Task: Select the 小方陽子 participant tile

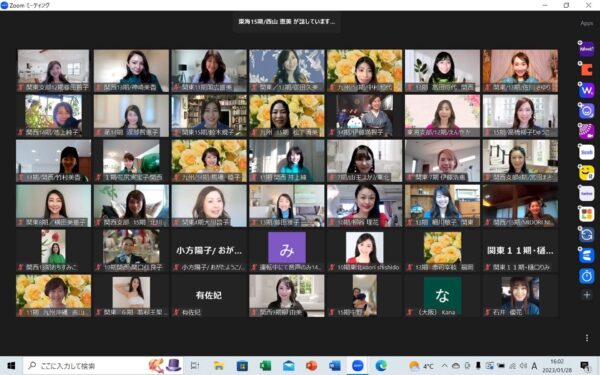Action: click(x=209, y=251)
